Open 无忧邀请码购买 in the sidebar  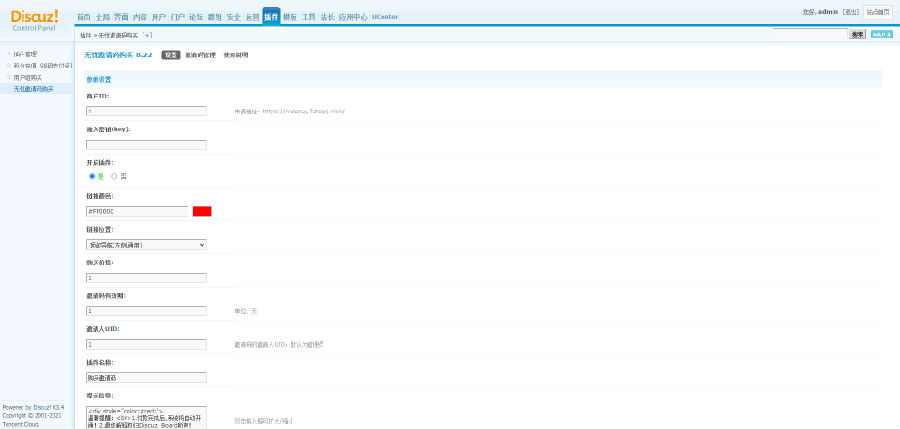33,89
